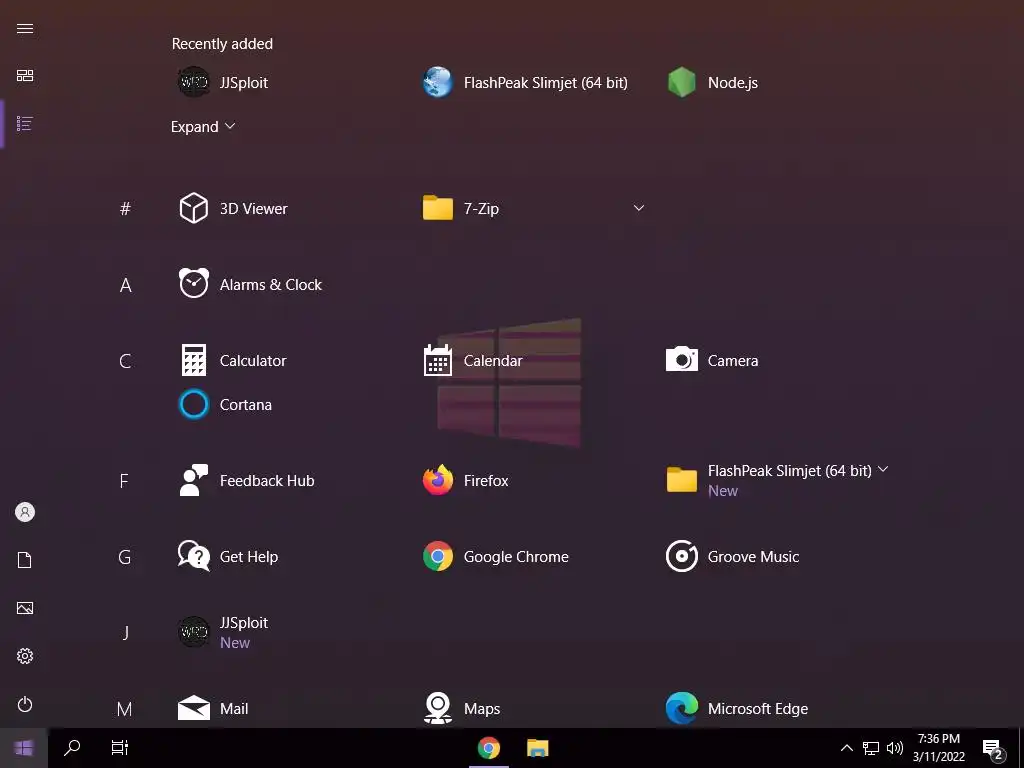Jump to letter # index
Screen dimensions: 1024x768
(125, 208)
